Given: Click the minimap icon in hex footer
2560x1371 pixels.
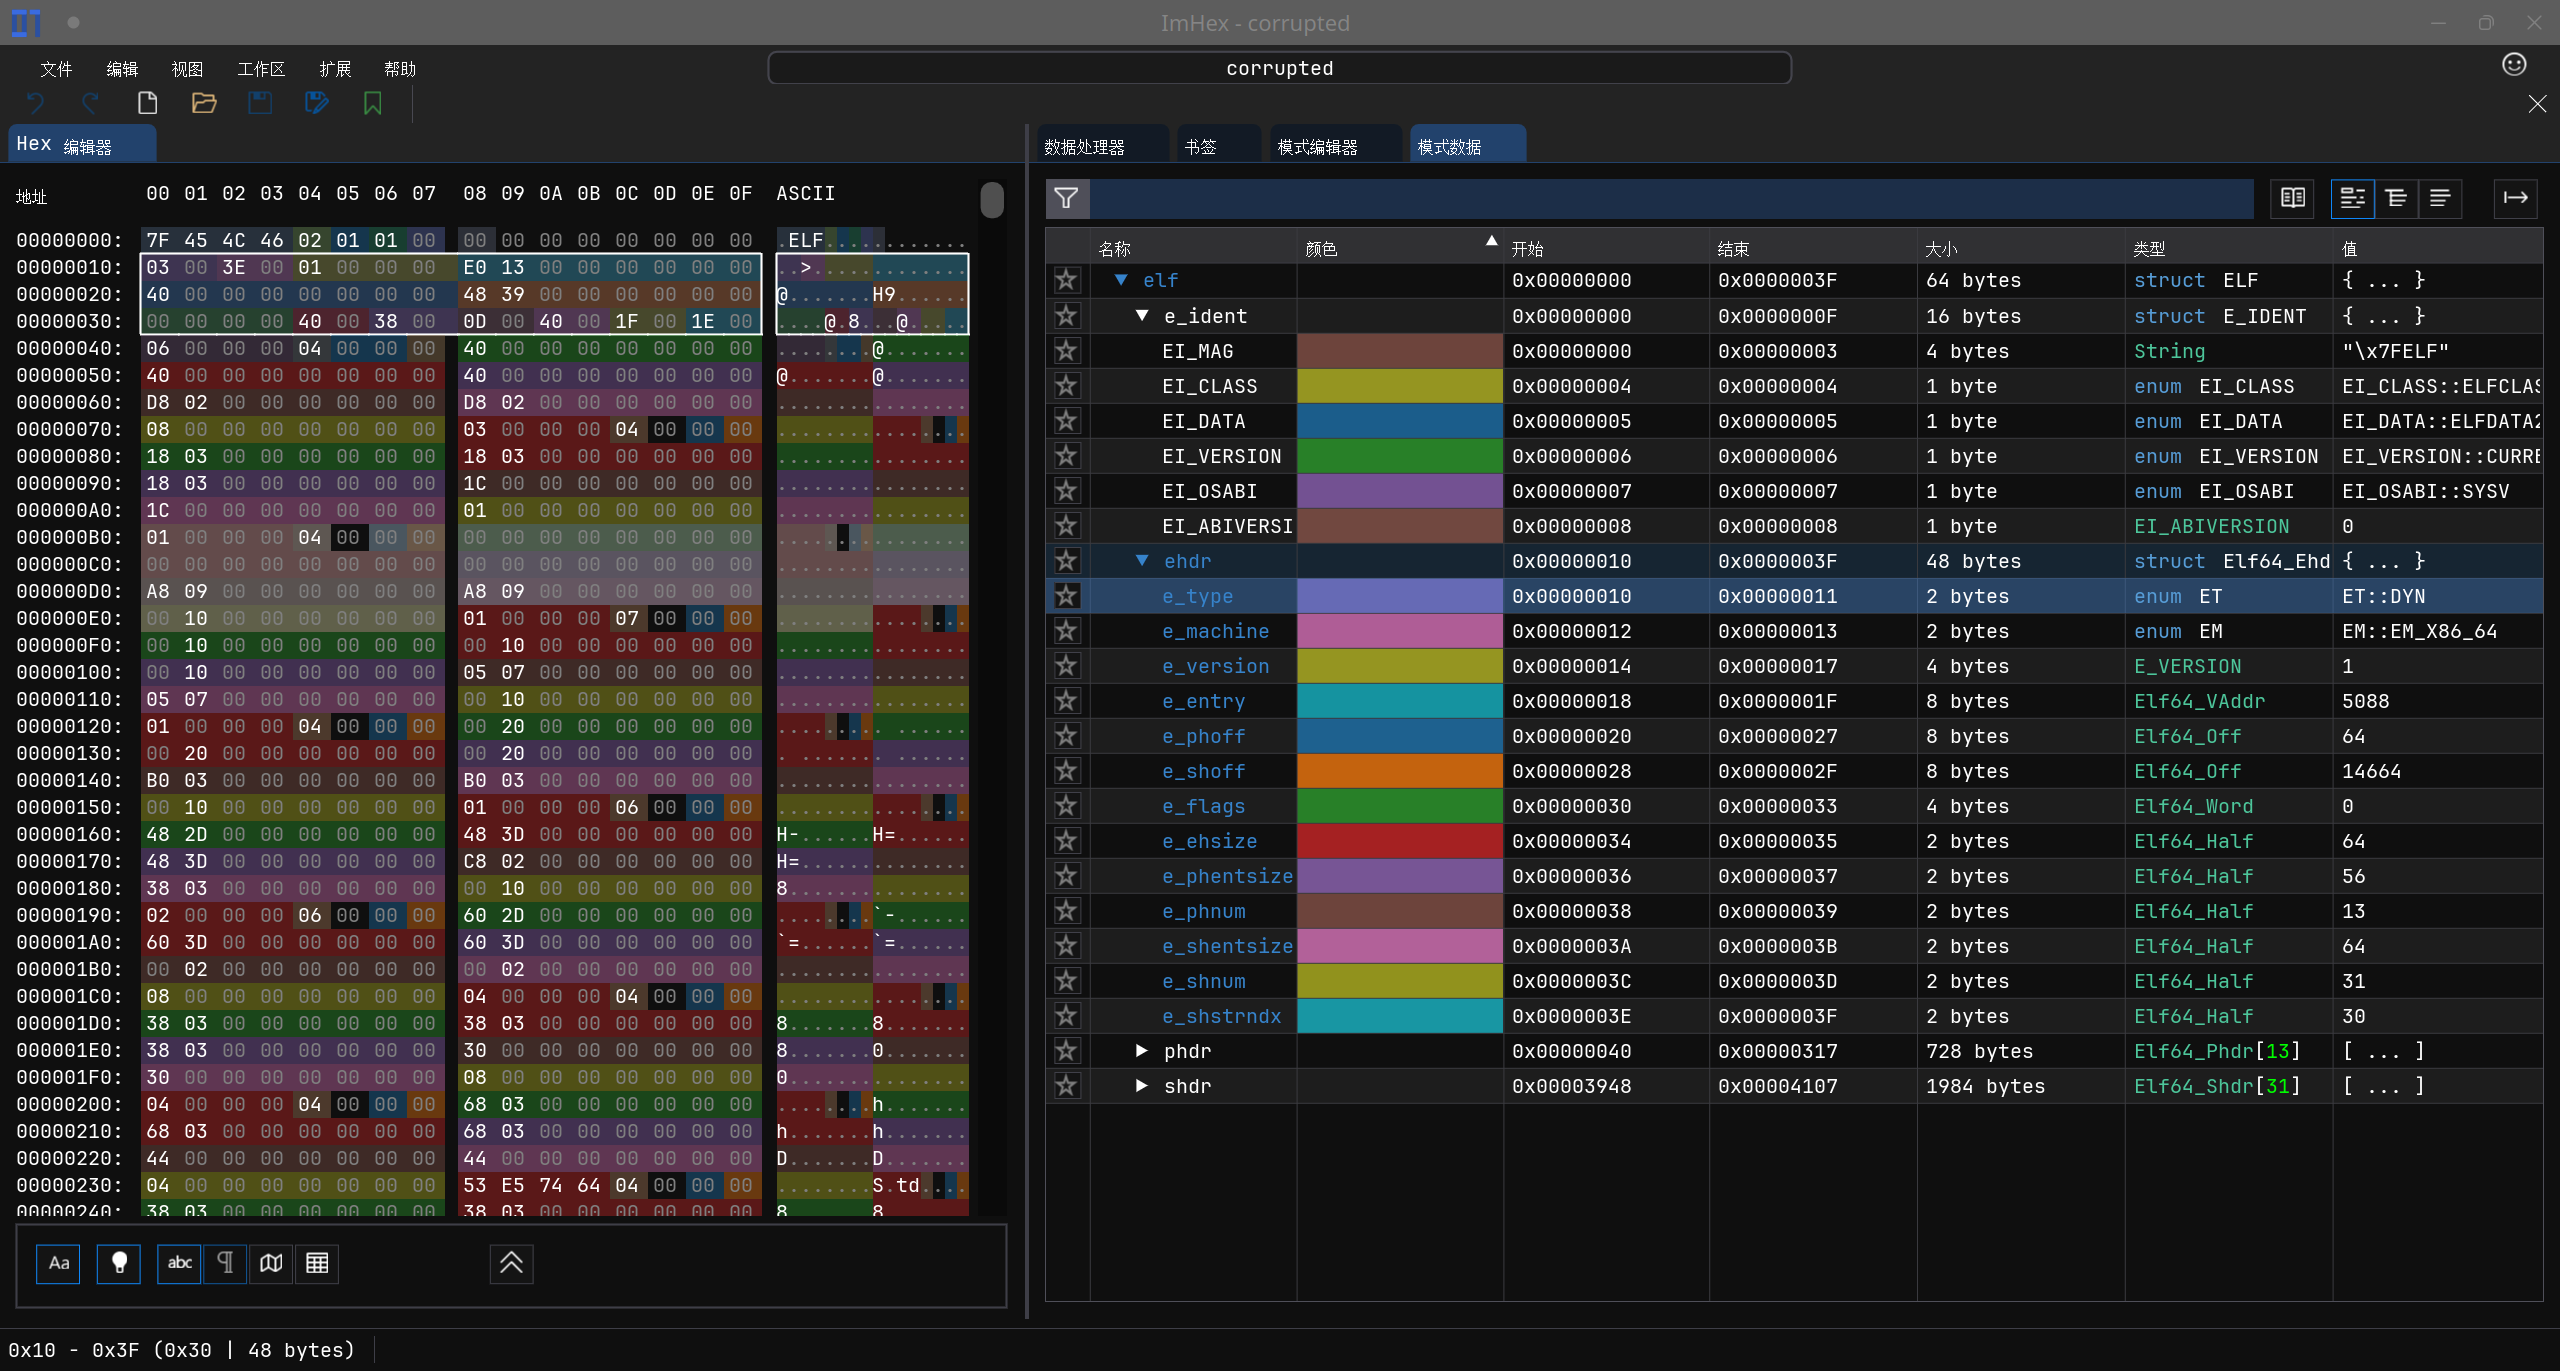Looking at the screenshot, I should coord(271,1263).
